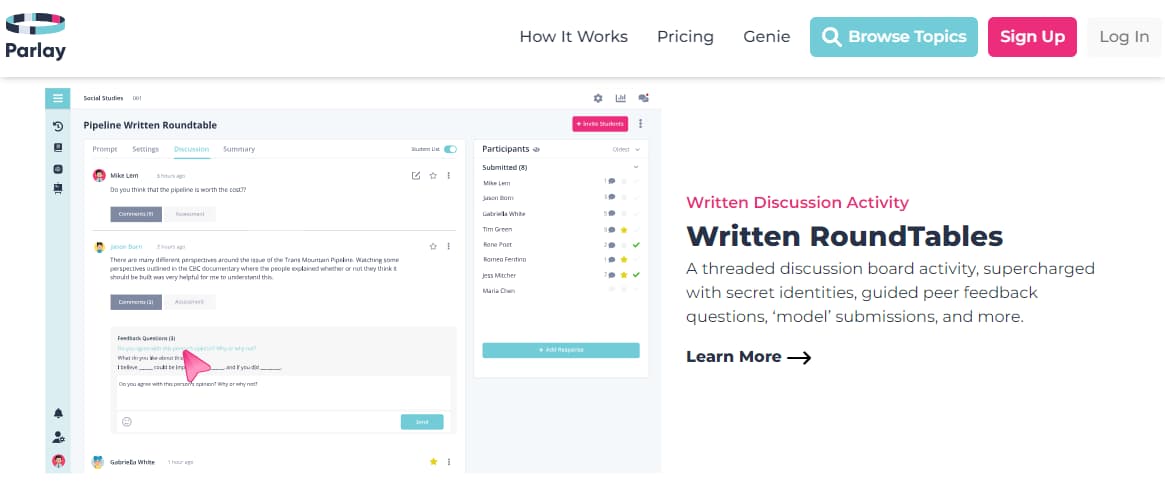
Task: Click the eye icon next to Participants
Action: pyautogui.click(x=536, y=149)
